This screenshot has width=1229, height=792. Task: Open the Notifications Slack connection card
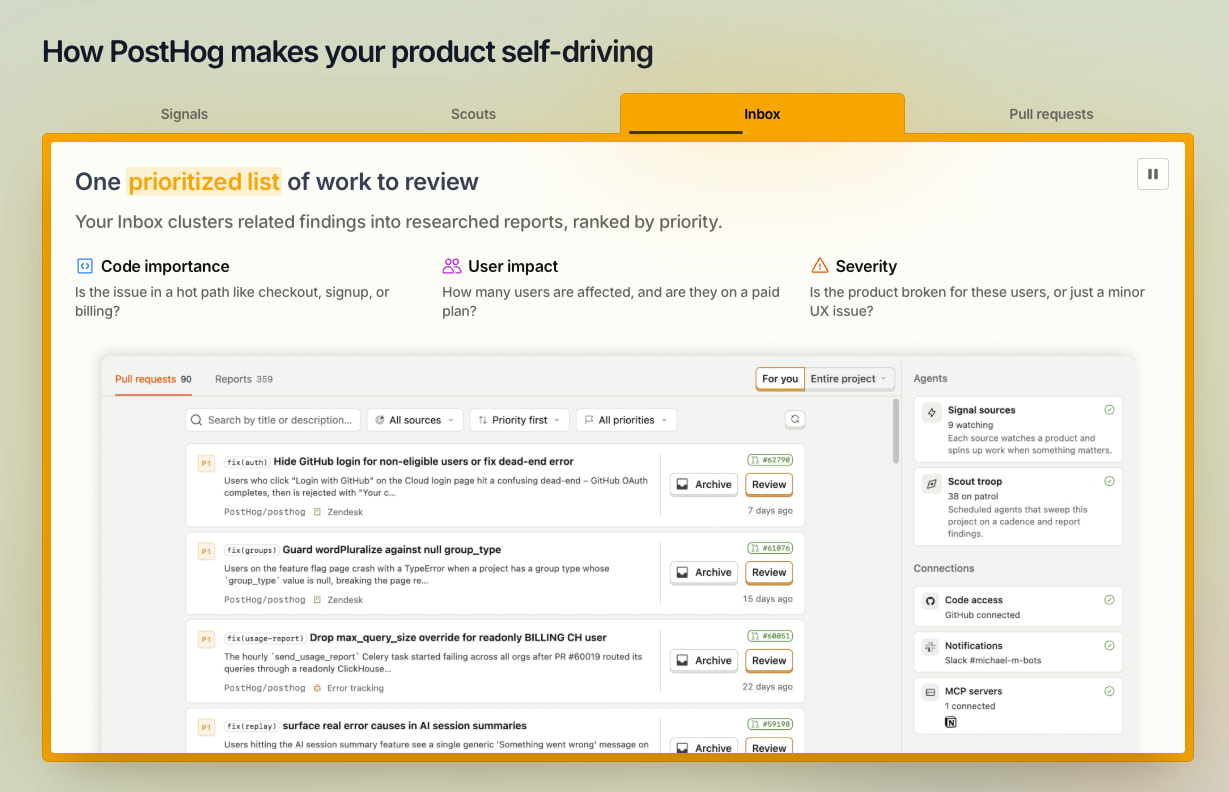point(1018,652)
